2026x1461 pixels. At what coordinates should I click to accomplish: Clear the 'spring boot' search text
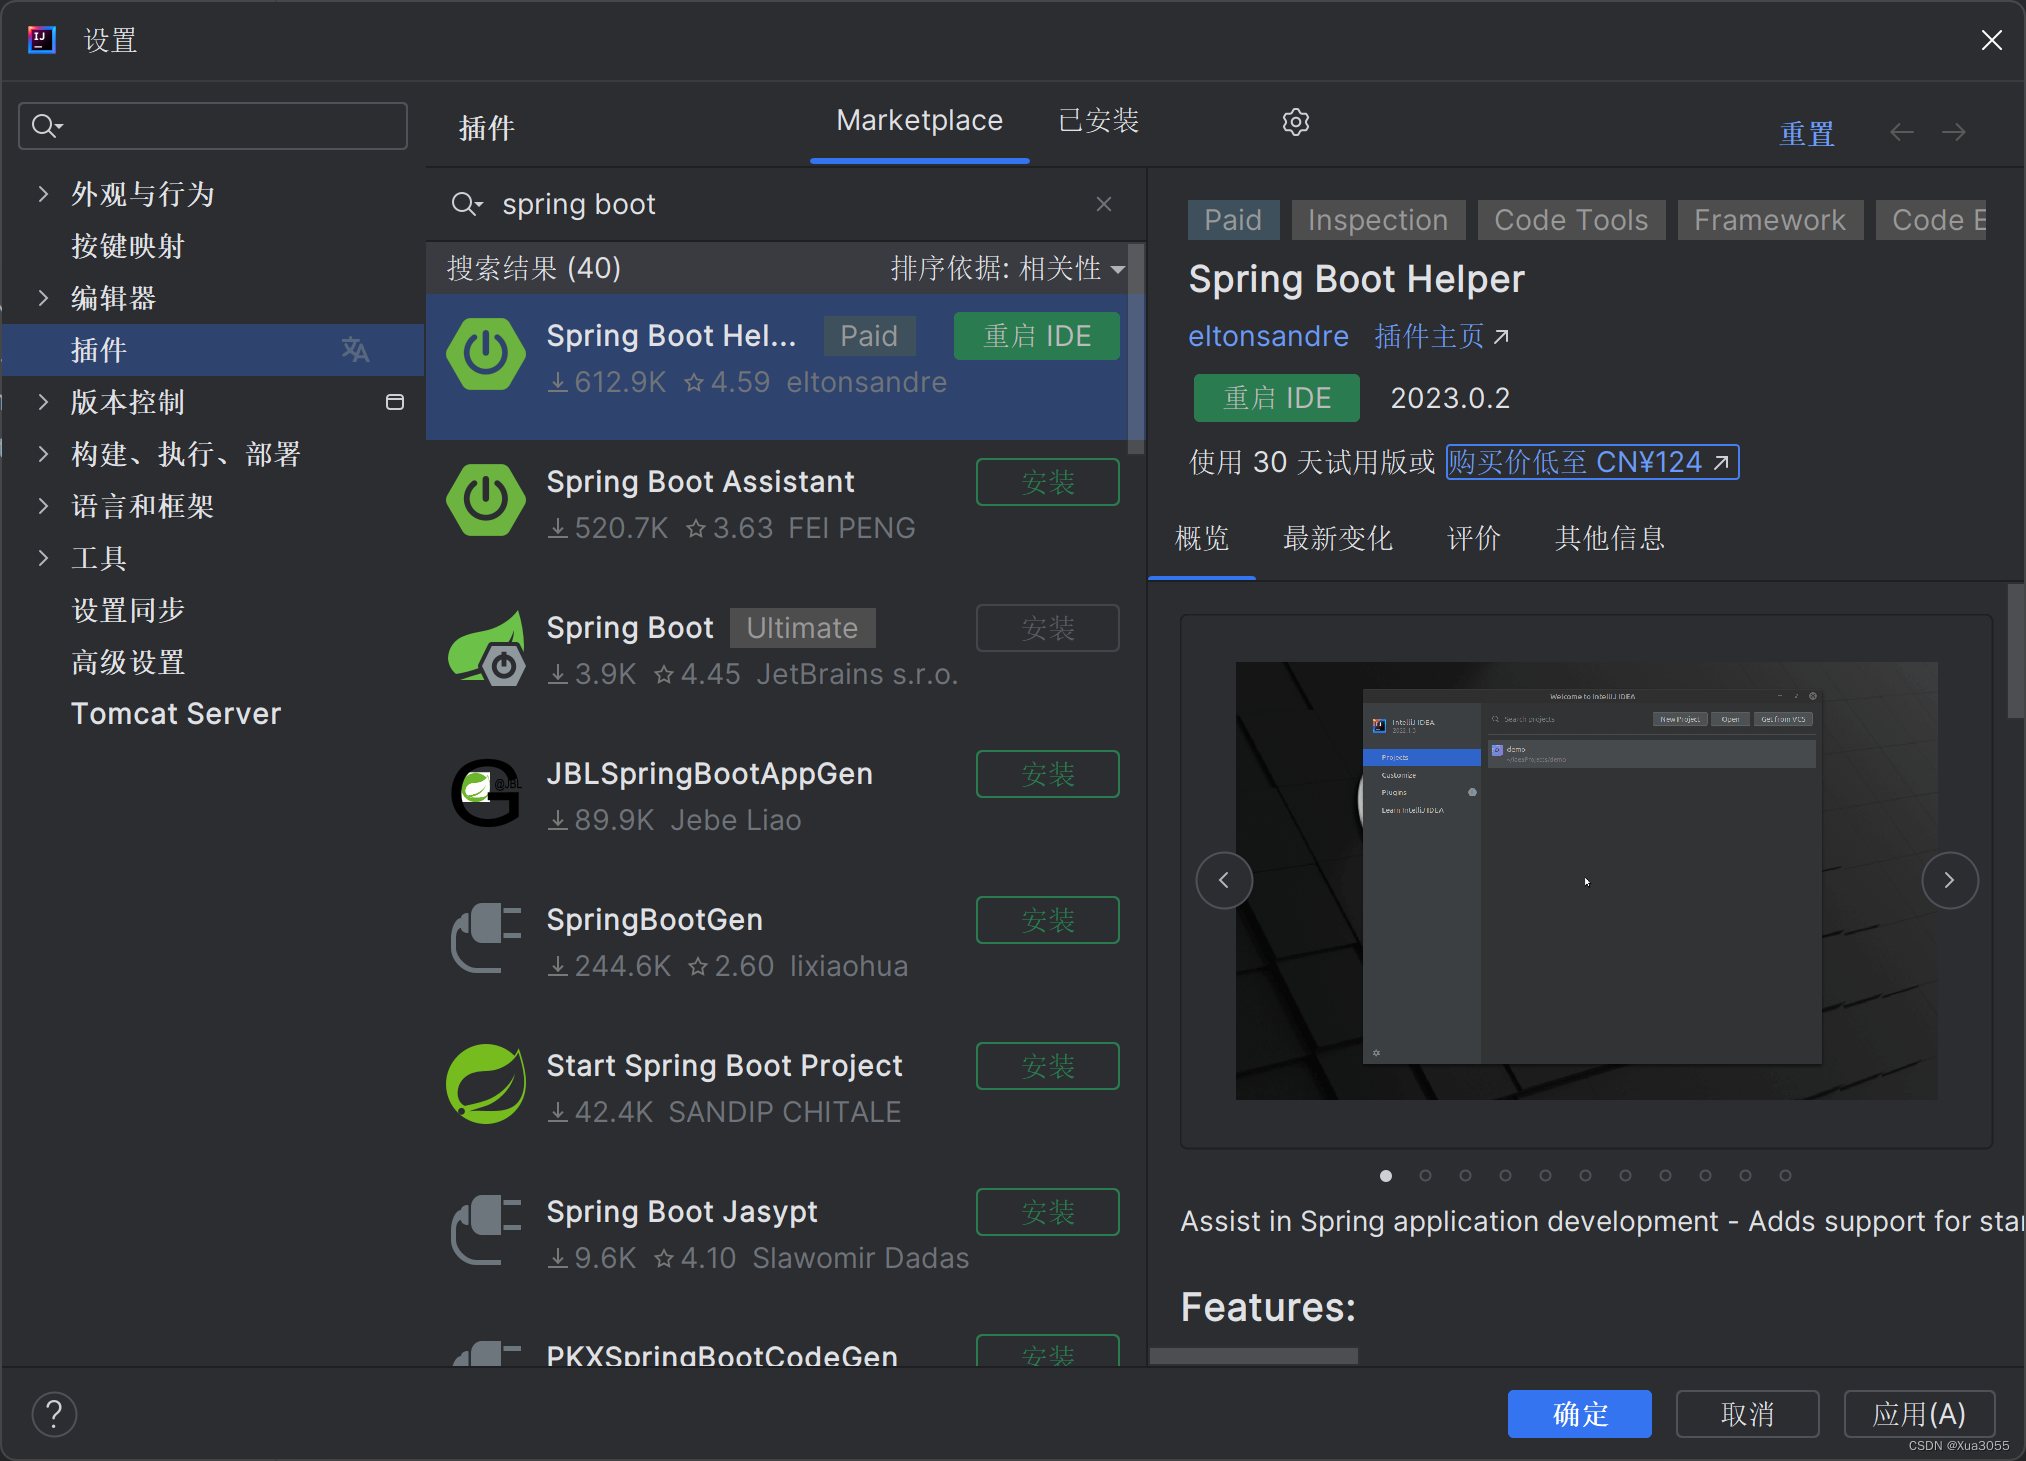click(1104, 204)
